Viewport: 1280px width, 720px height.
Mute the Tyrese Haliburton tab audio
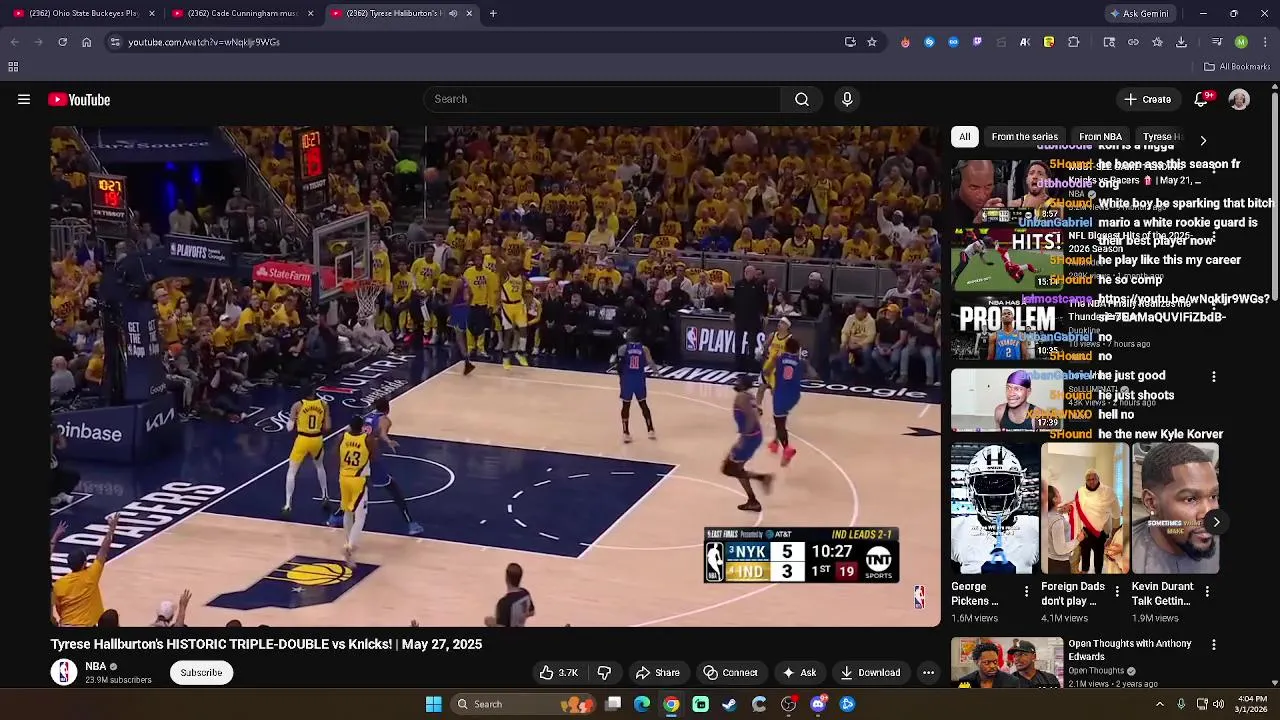453,13
